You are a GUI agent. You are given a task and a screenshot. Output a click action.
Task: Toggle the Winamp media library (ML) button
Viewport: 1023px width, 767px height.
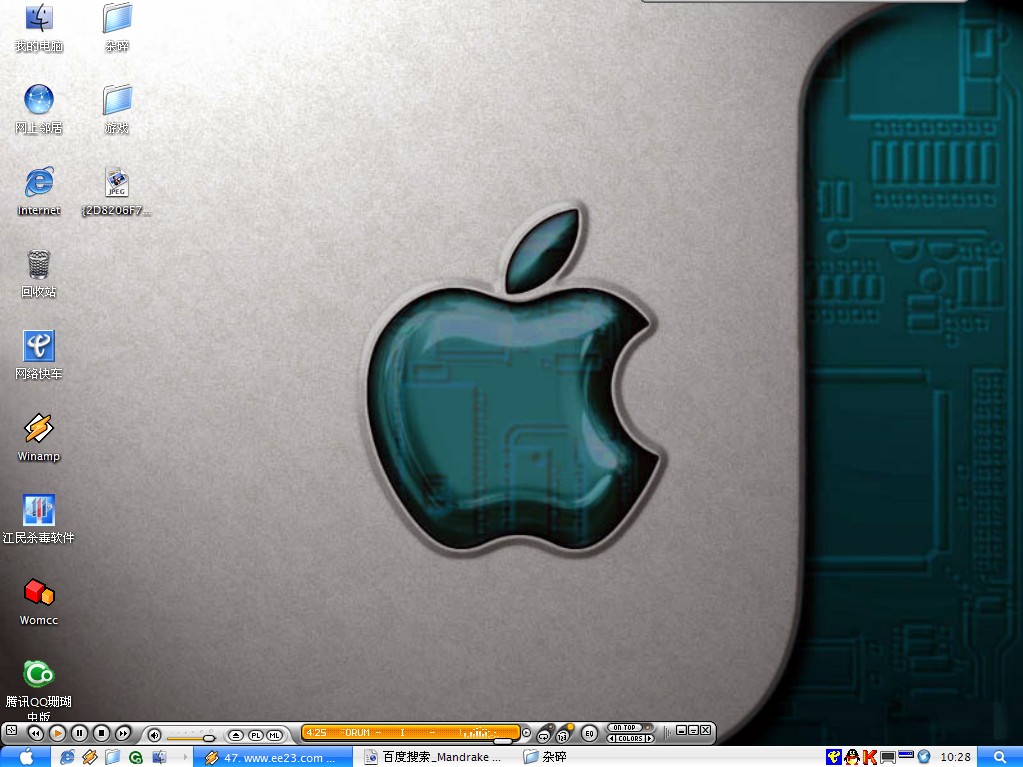tap(274, 735)
